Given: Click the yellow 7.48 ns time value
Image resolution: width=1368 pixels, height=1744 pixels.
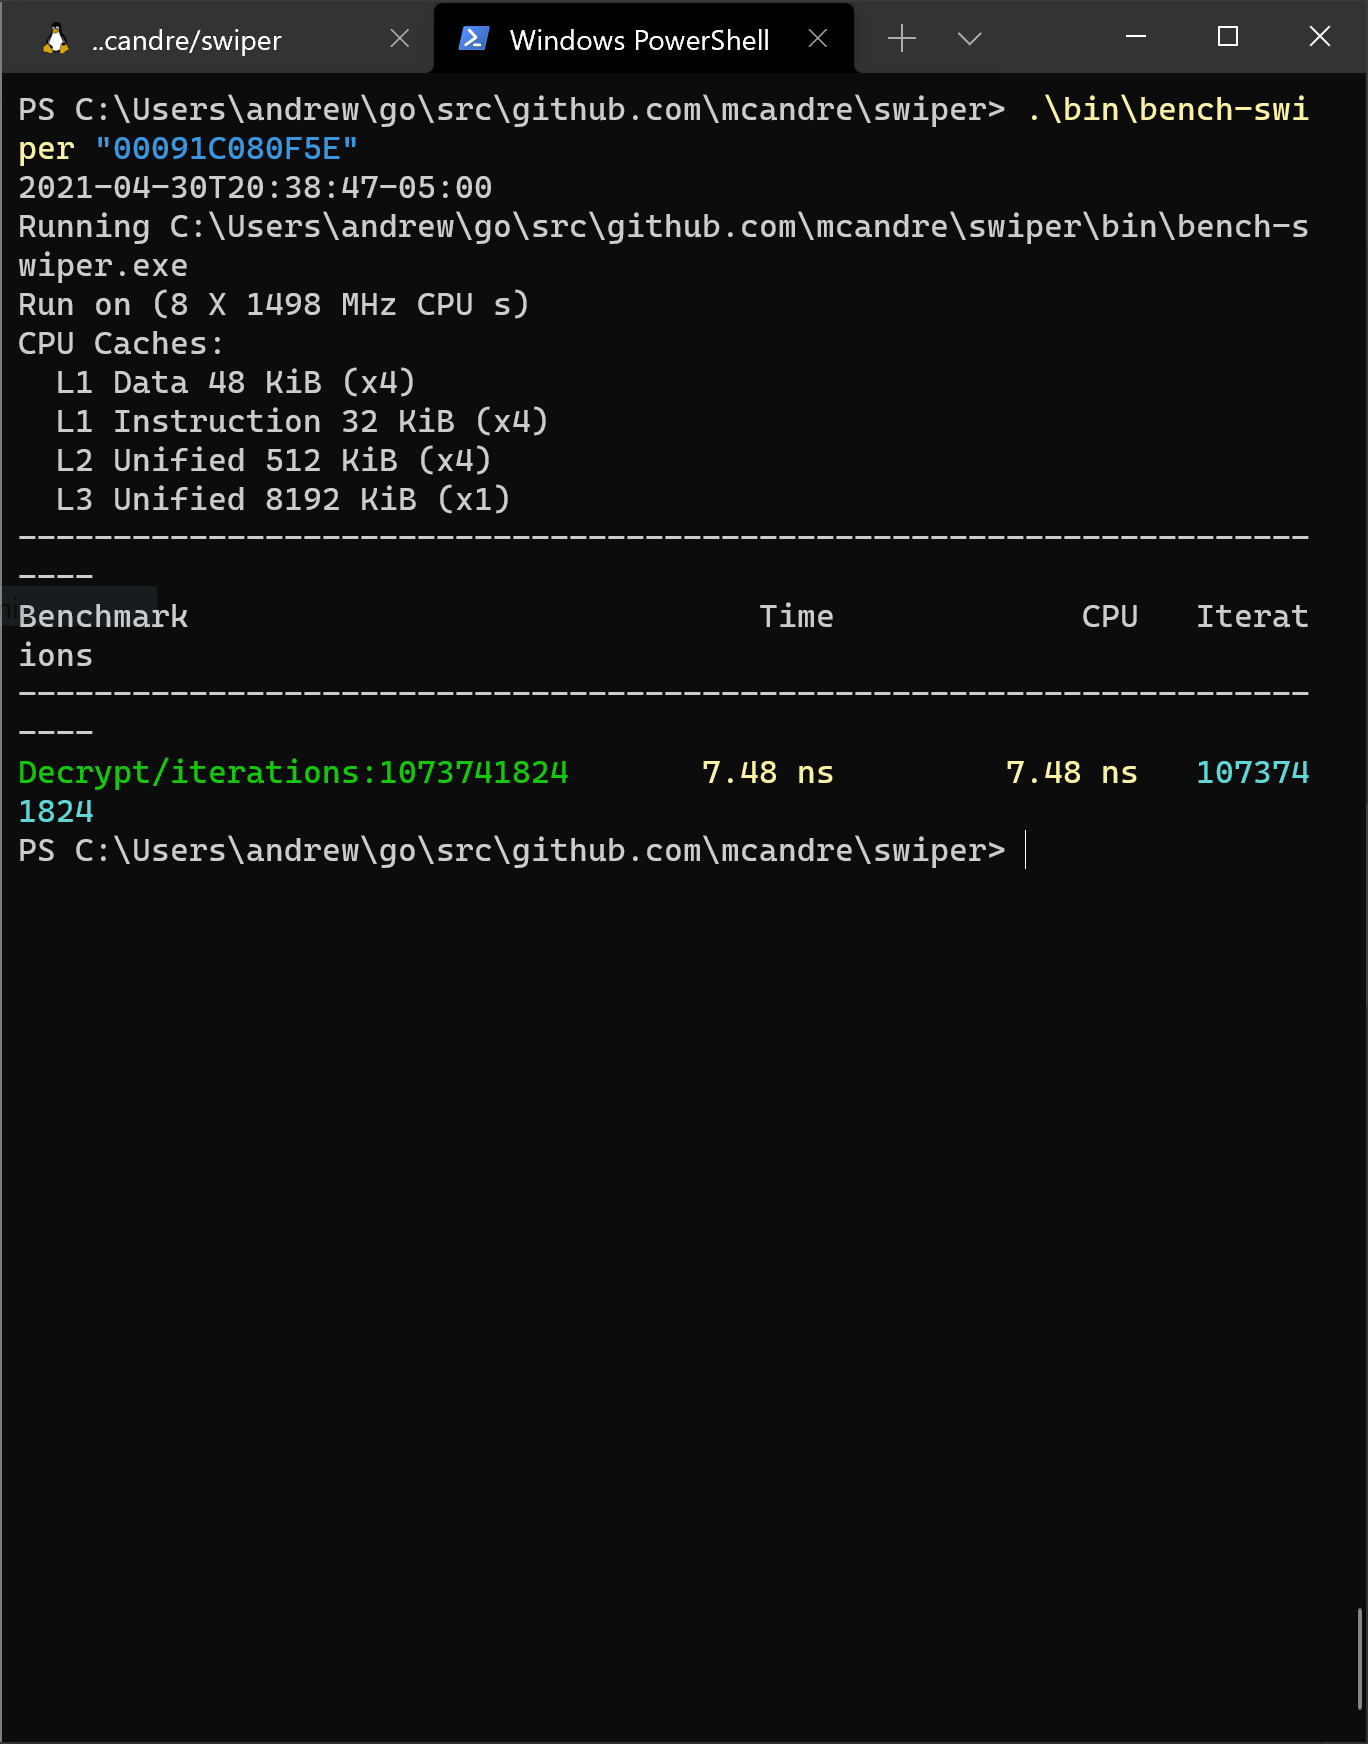Looking at the screenshot, I should (770, 772).
